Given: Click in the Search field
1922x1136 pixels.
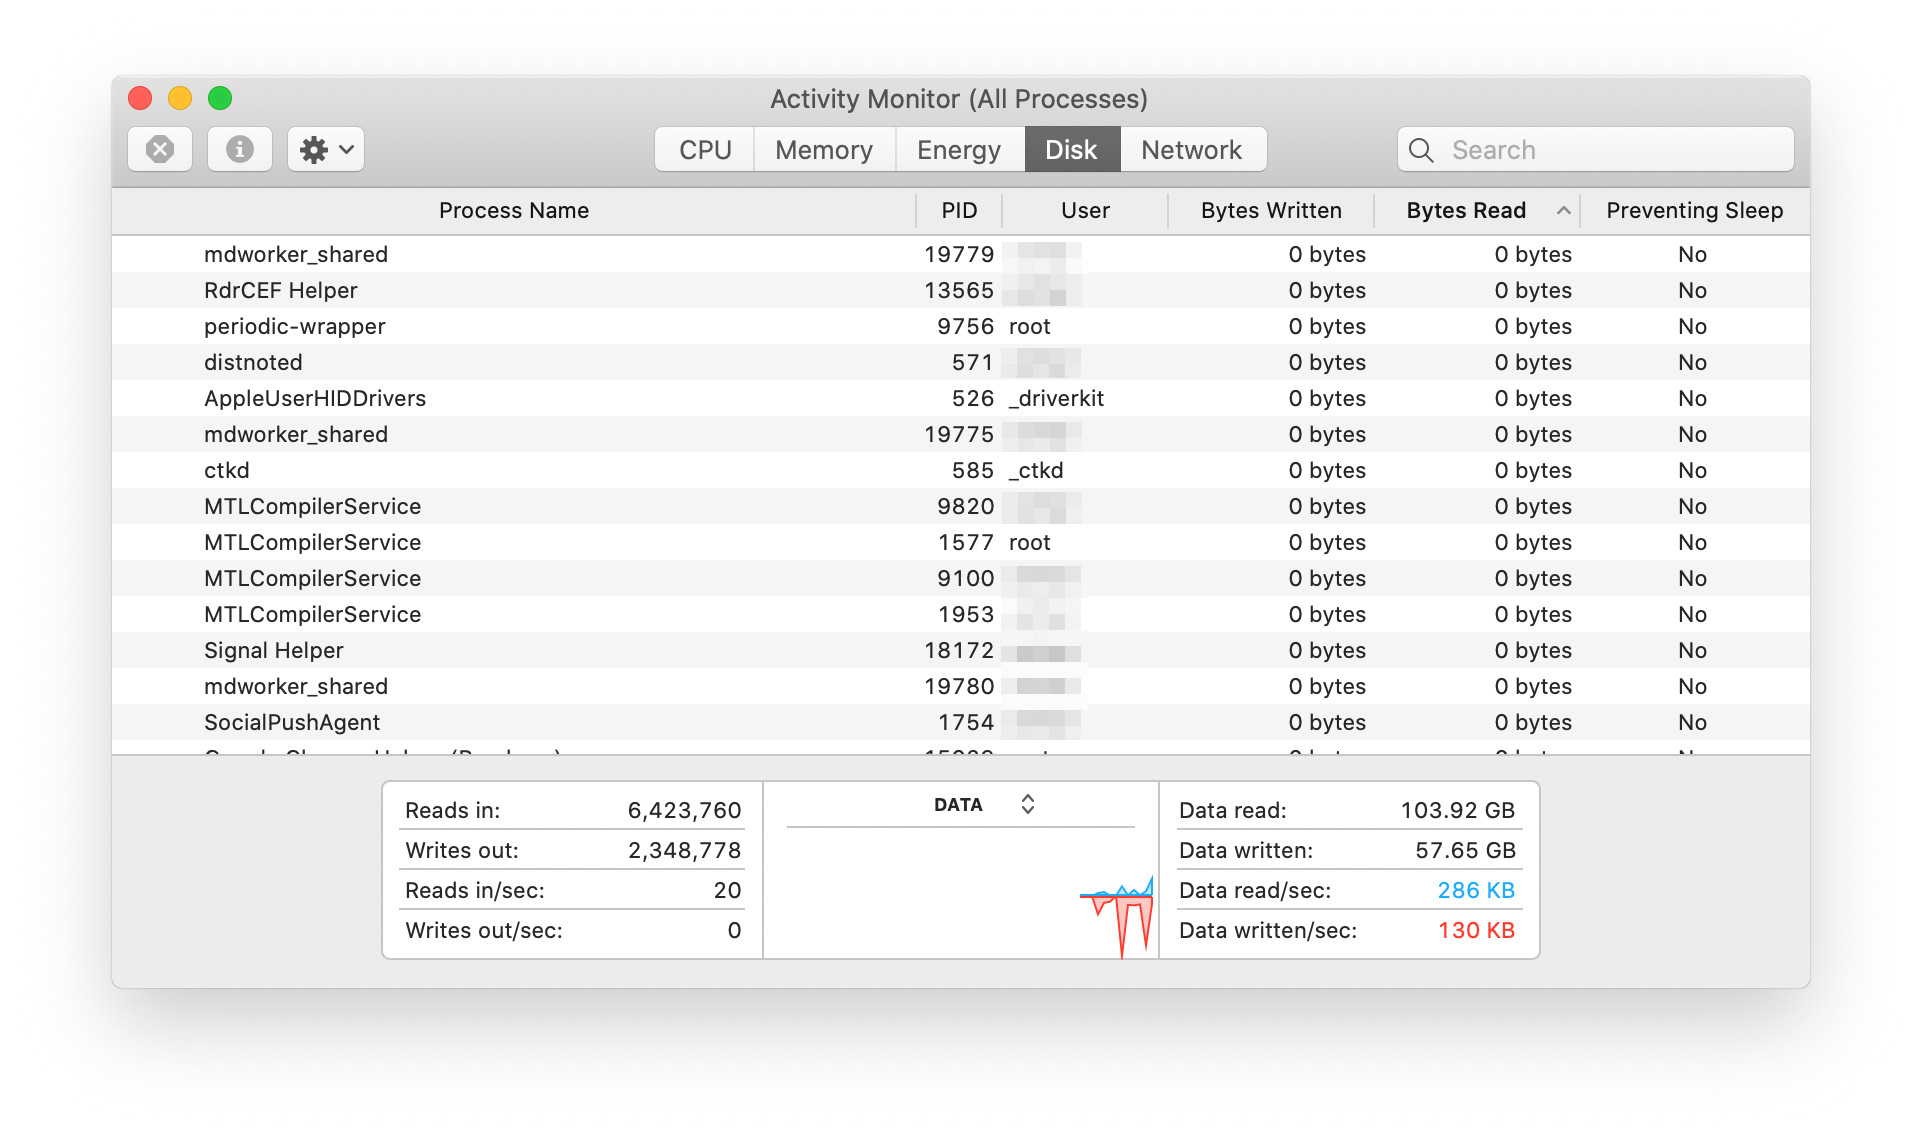Looking at the screenshot, I should [1610, 150].
